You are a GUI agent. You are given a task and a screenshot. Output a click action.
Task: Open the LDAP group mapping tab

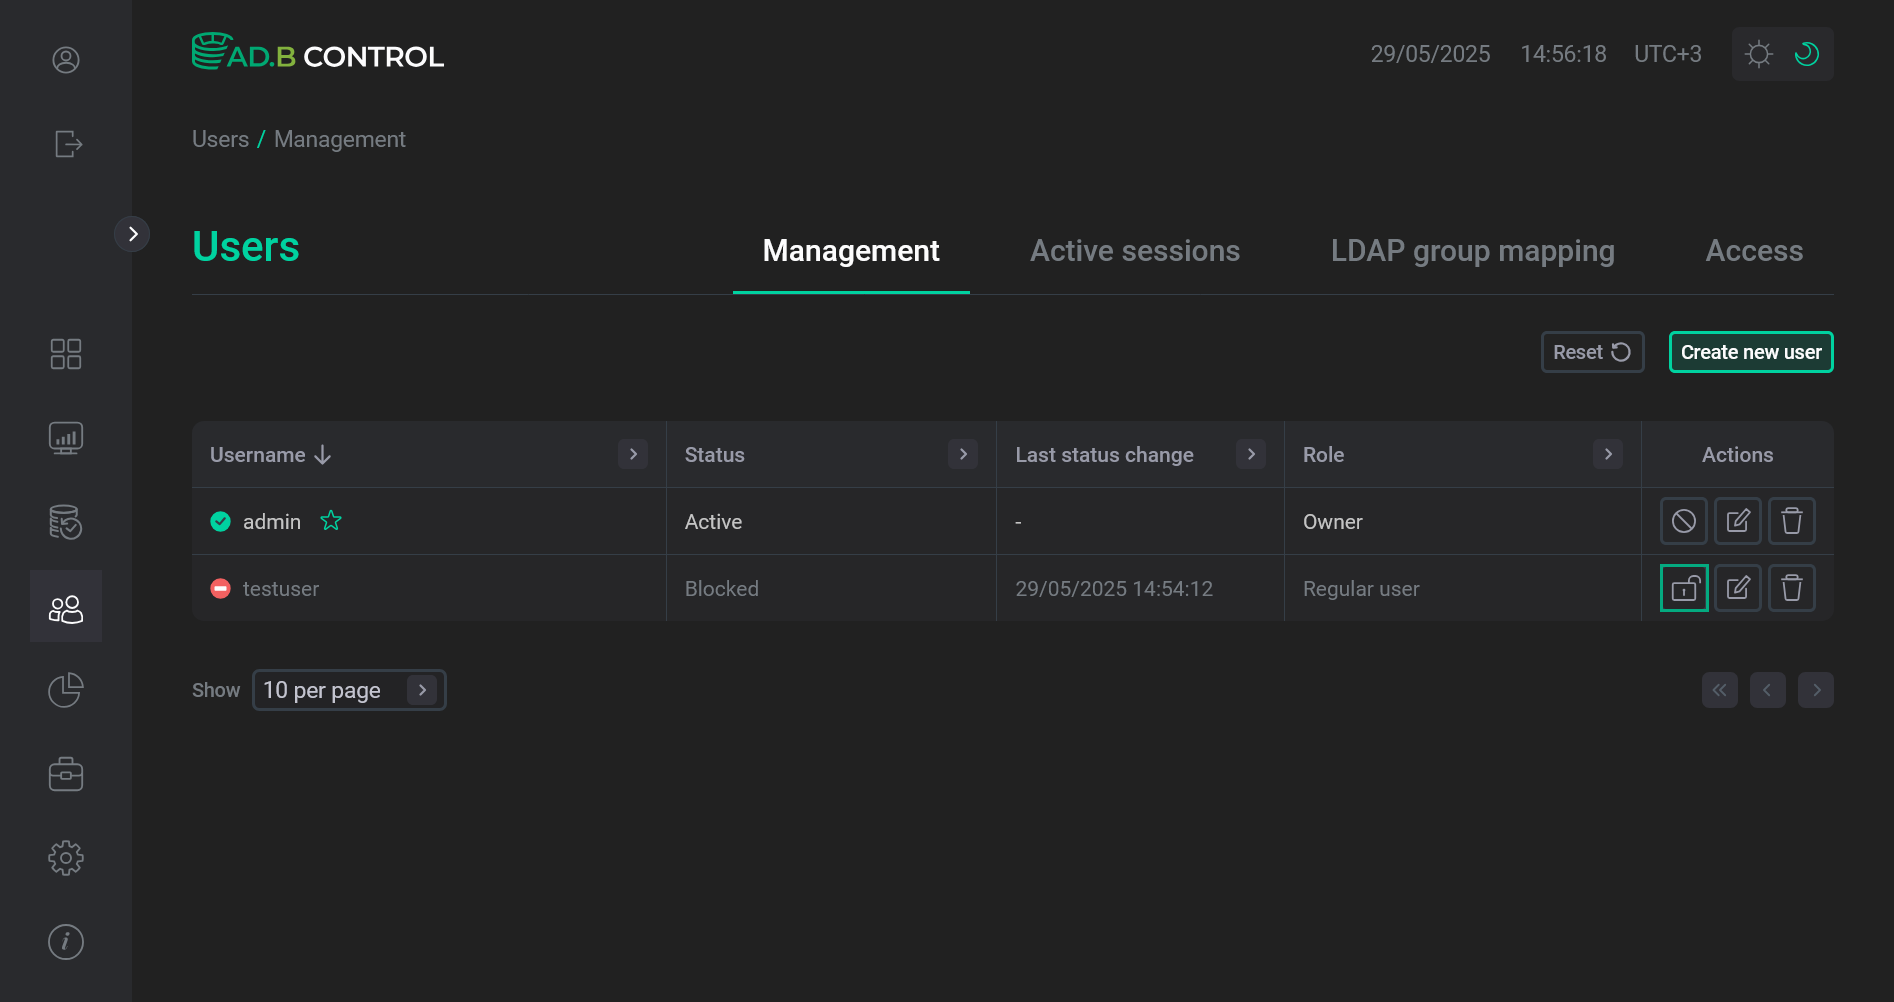click(x=1472, y=251)
